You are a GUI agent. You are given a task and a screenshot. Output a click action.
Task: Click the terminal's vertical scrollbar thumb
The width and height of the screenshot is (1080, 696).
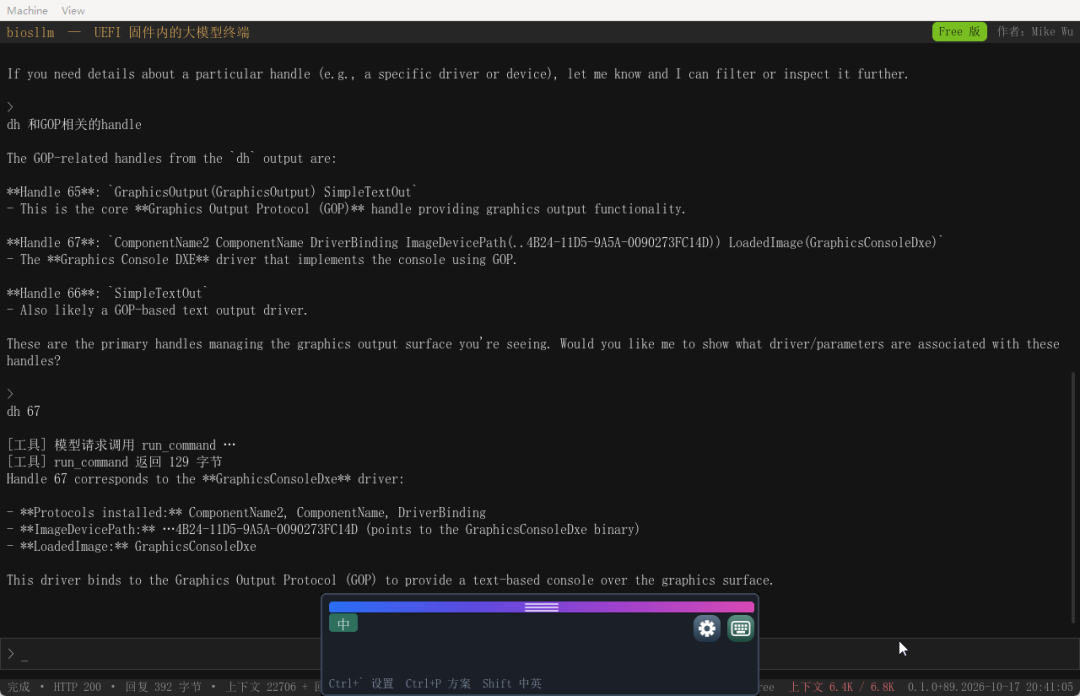point(1073,498)
